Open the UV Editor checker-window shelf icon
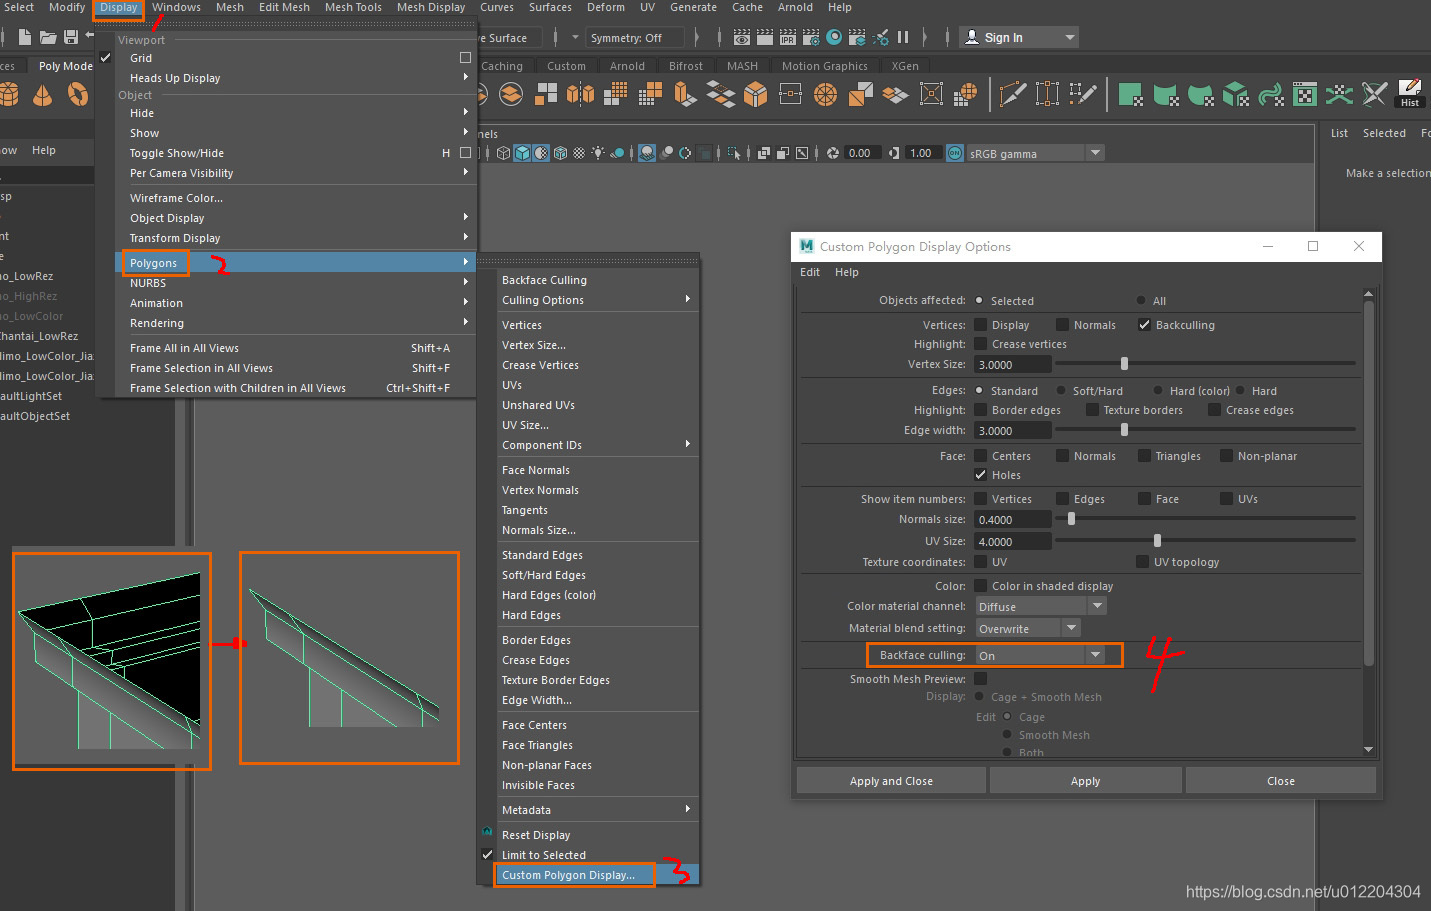The height and width of the screenshot is (911, 1431). click(1305, 95)
